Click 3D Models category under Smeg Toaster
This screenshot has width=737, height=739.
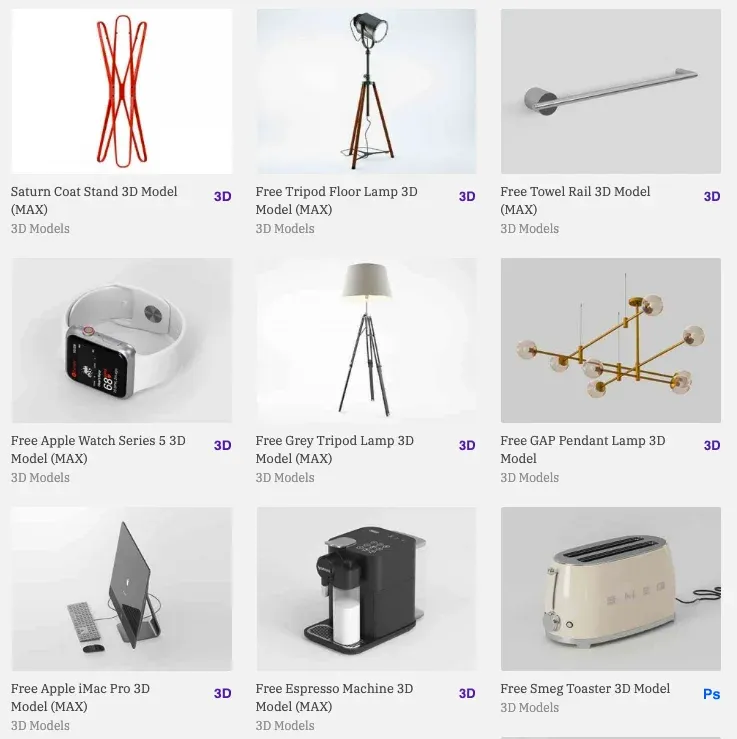pyautogui.click(x=530, y=707)
